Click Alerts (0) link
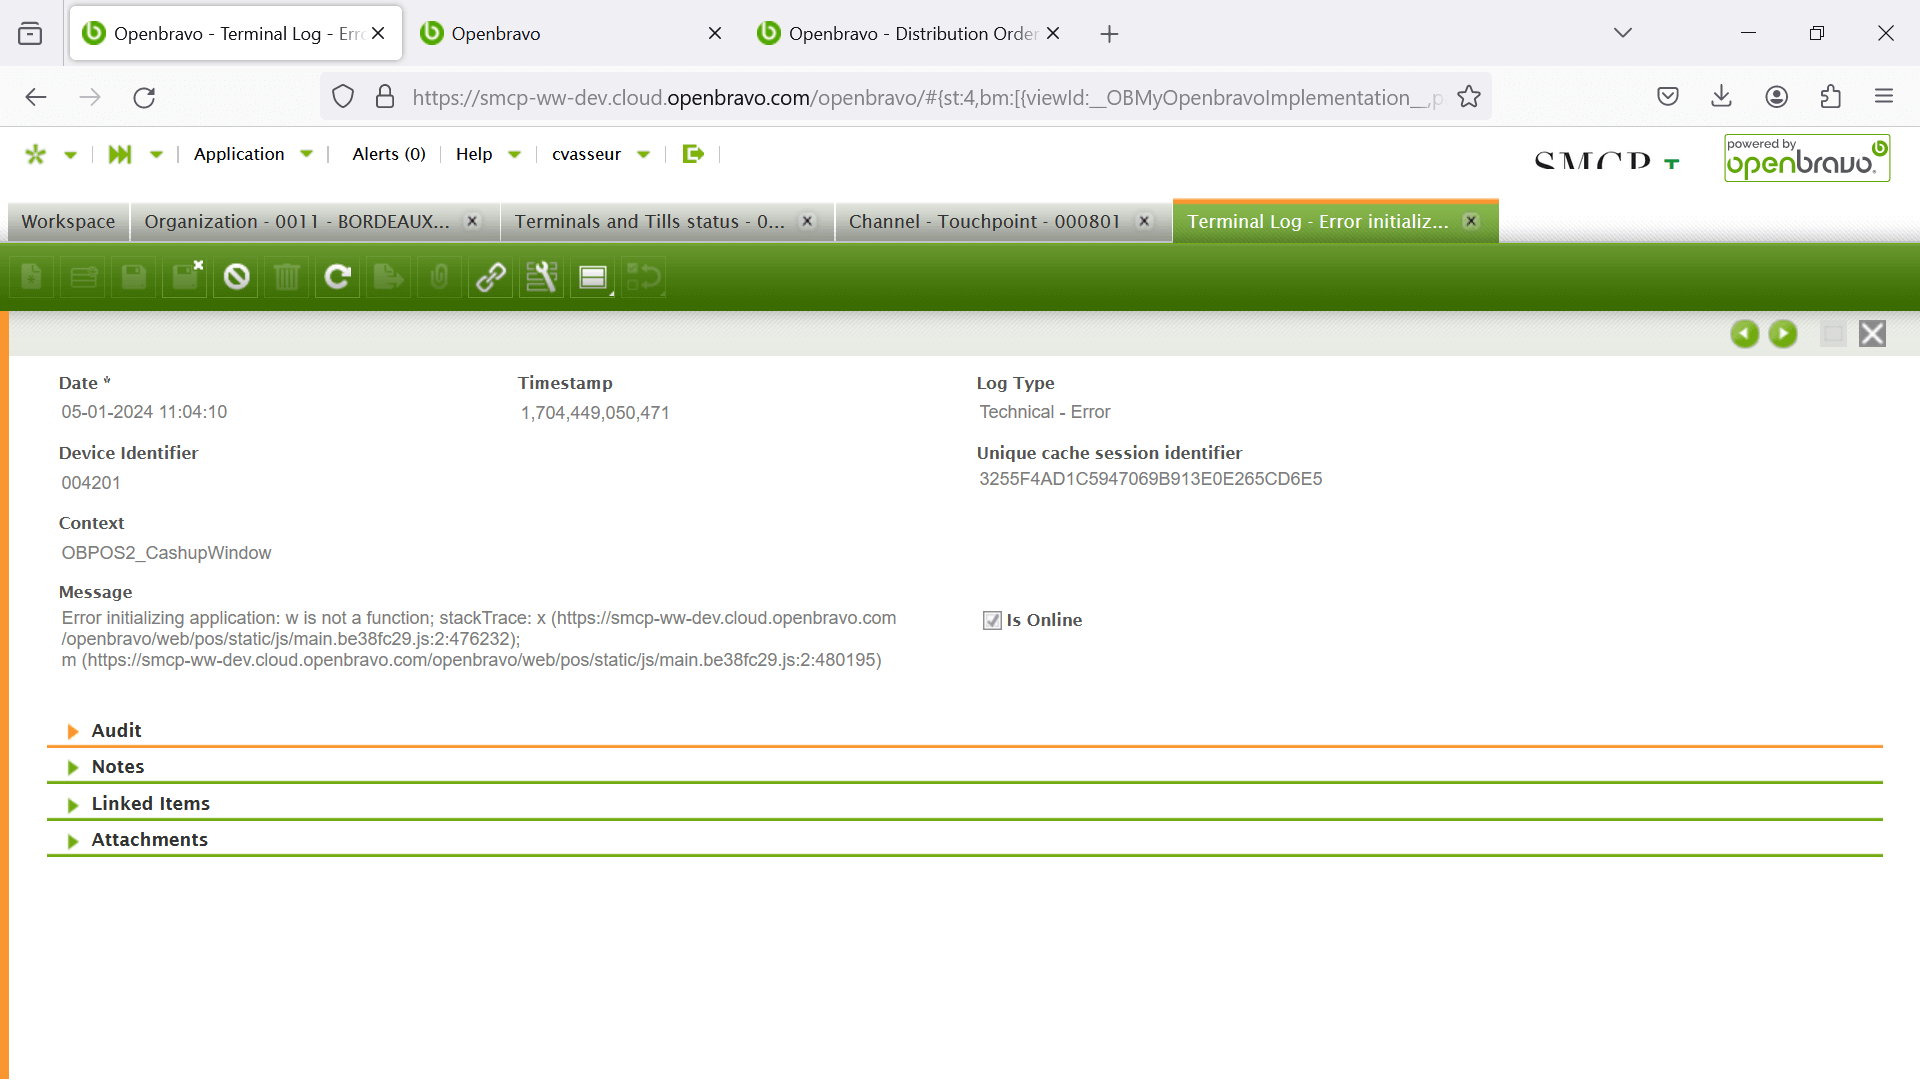The width and height of the screenshot is (1920, 1080). [388, 154]
